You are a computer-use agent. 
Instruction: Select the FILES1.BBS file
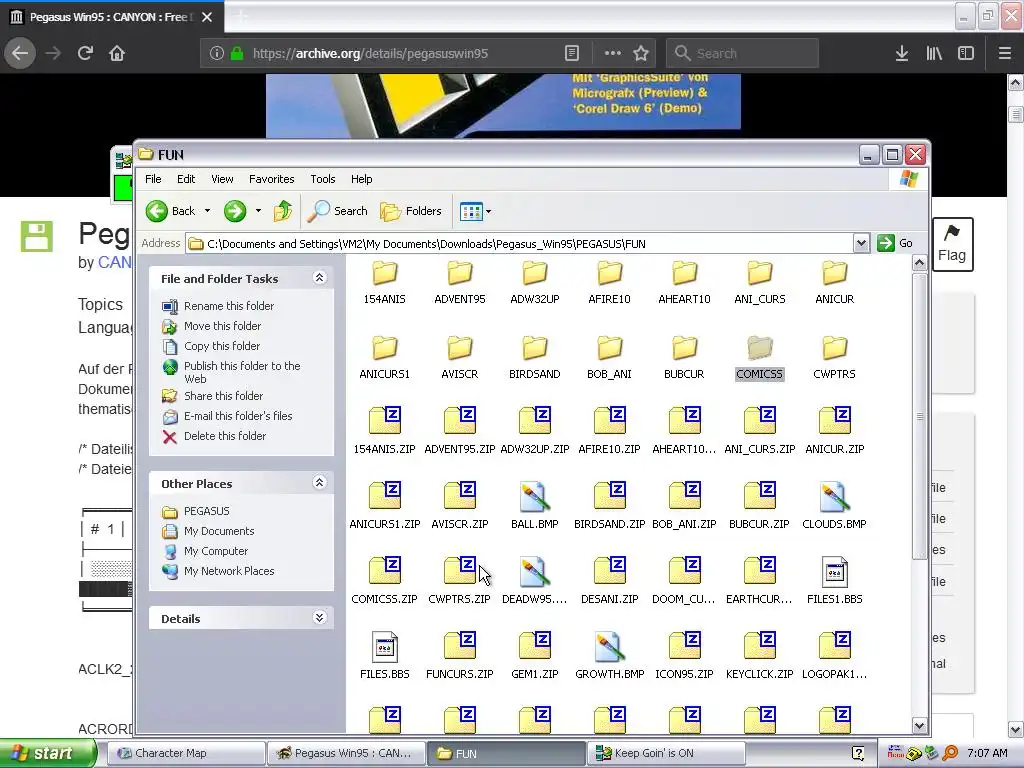(x=834, y=582)
